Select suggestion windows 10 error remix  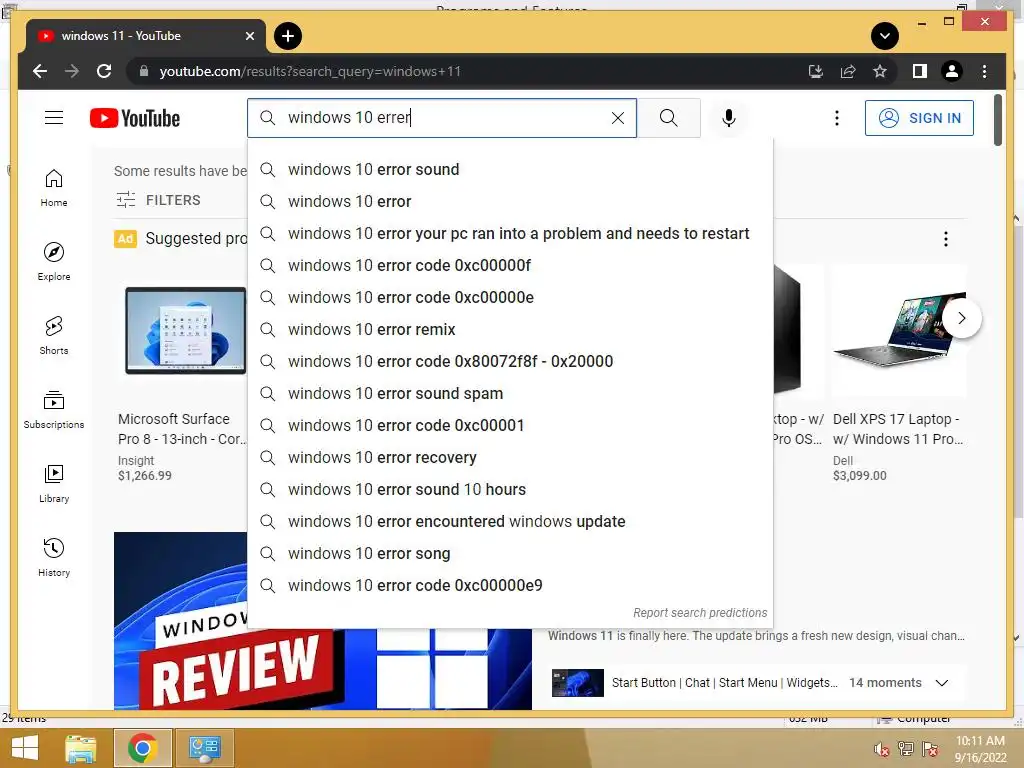click(x=511, y=329)
